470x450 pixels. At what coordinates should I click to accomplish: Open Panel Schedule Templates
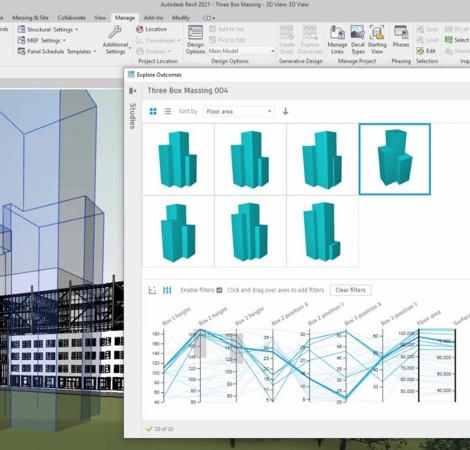tap(56, 51)
